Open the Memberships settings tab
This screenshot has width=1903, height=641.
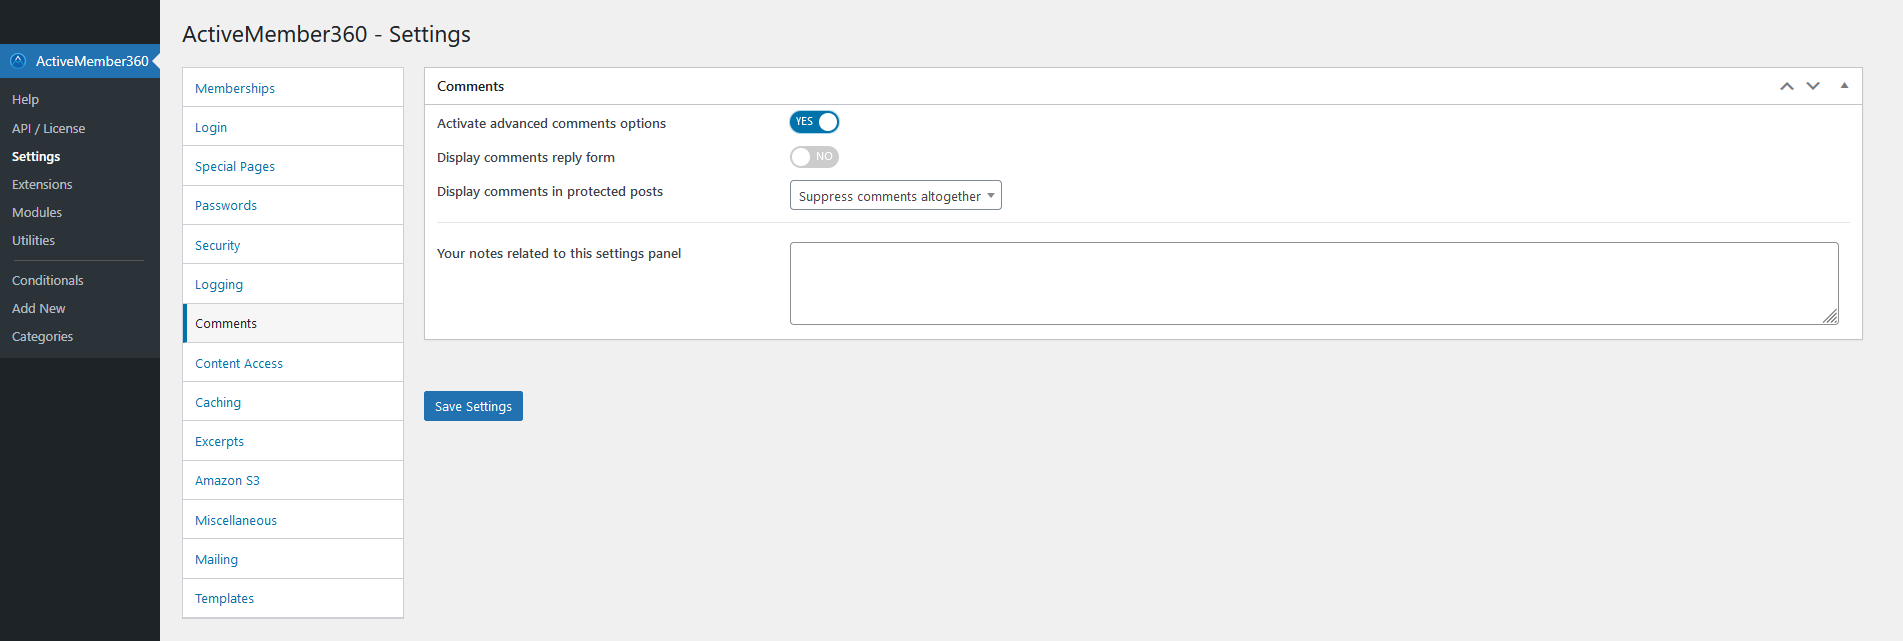coord(293,88)
